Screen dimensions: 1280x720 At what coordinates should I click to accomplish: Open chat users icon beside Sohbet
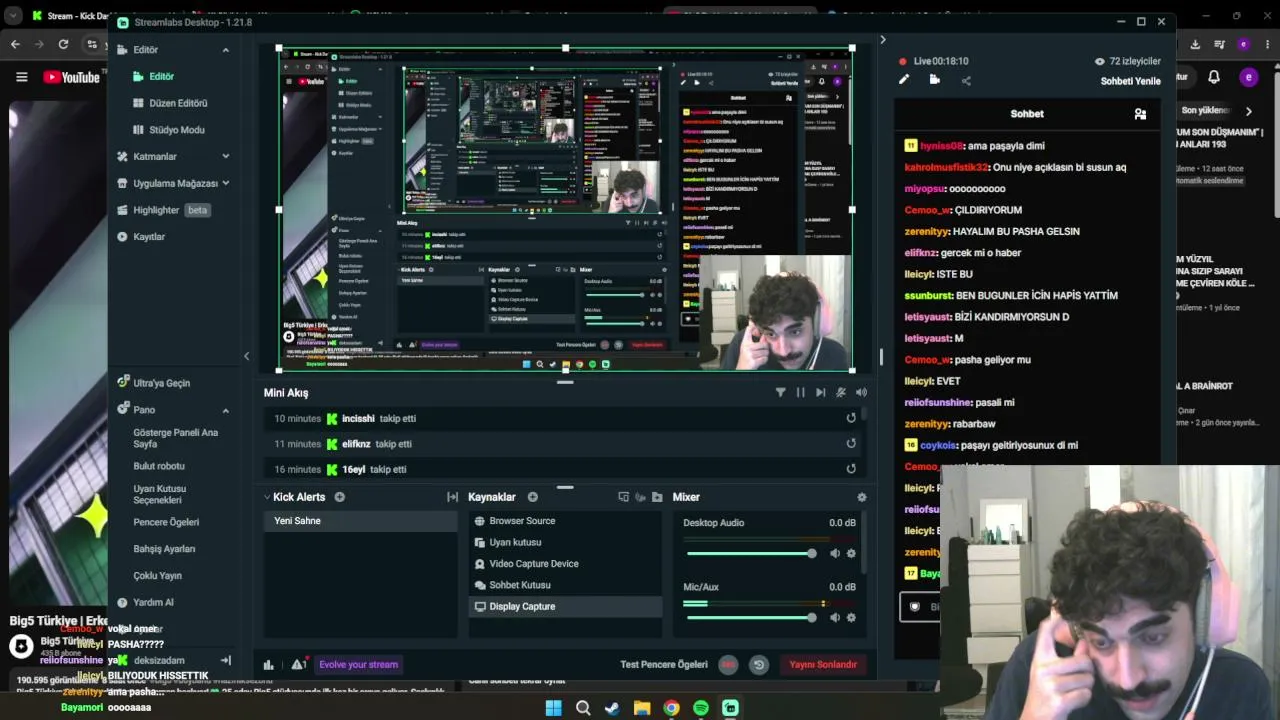[x=1140, y=114]
